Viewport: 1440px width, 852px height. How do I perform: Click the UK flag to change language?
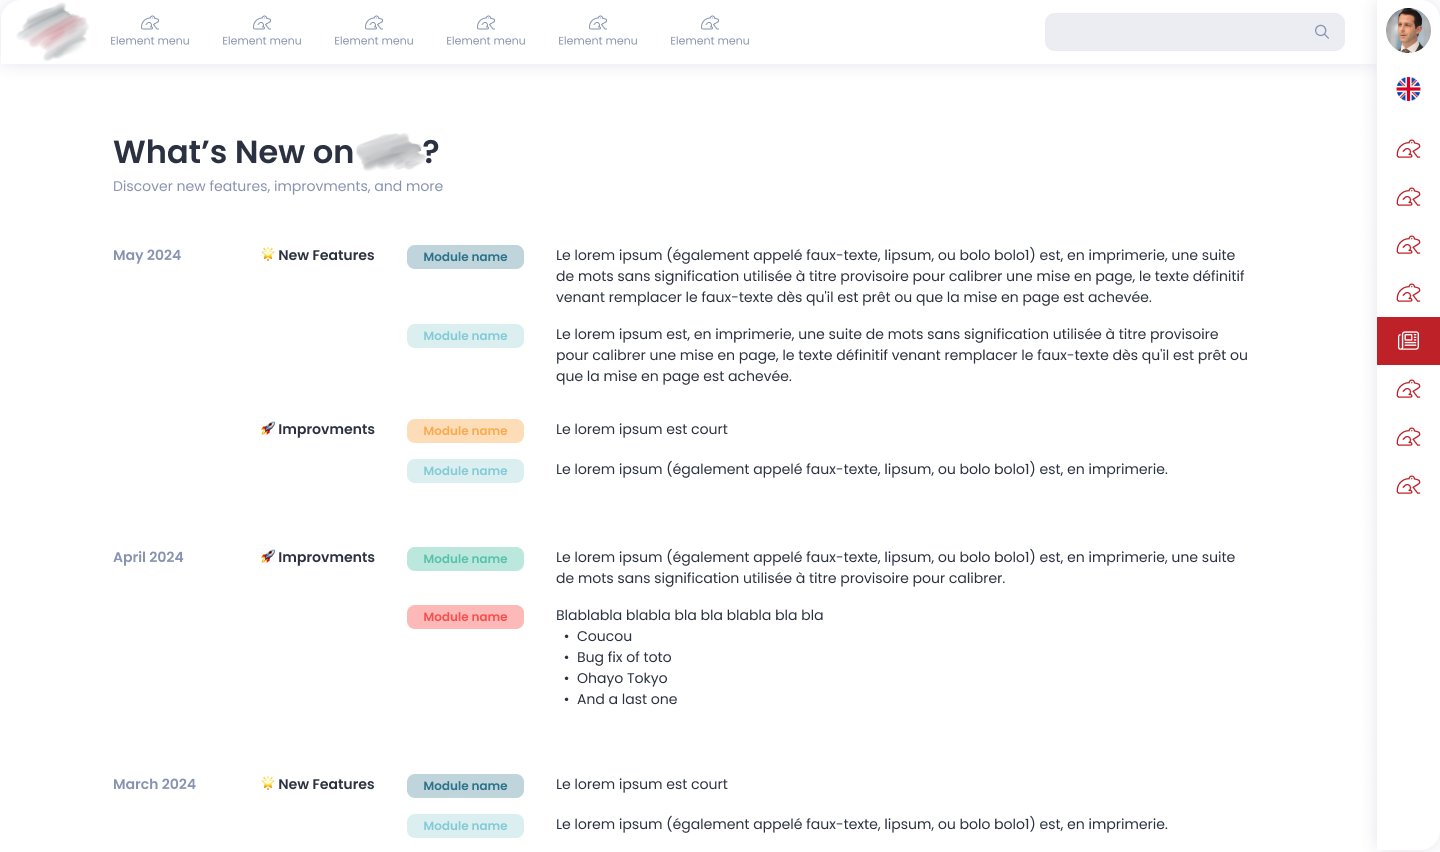click(x=1408, y=89)
